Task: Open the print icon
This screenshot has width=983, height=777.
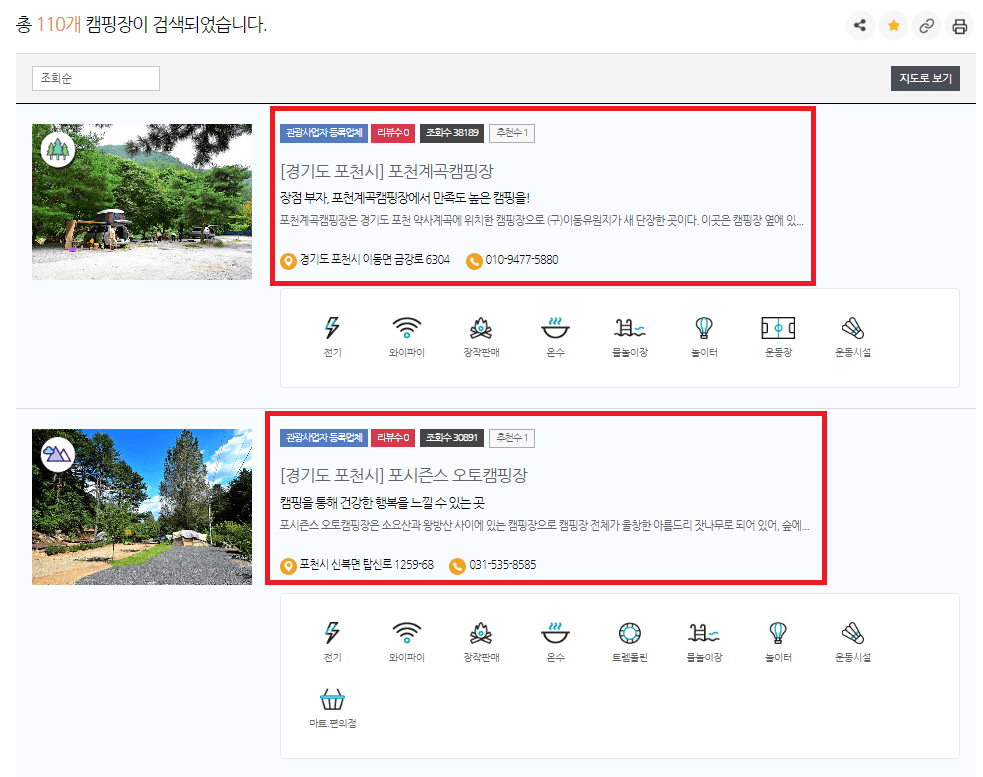Action: (x=959, y=25)
